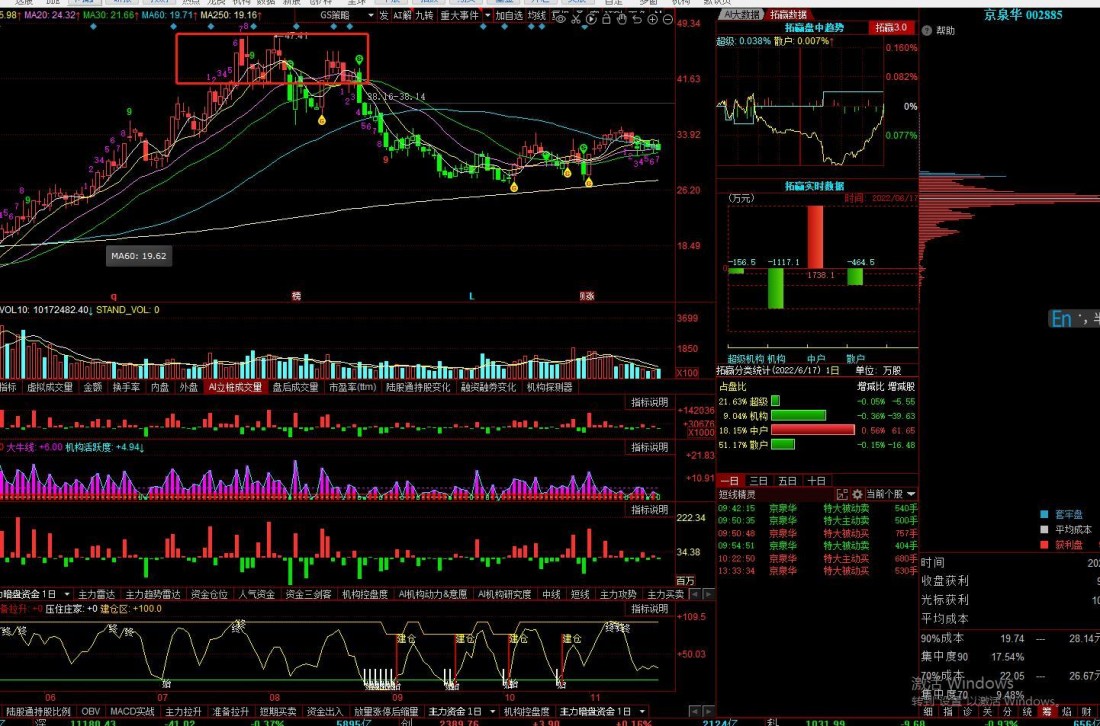1100x726 pixels.
Task: Switch to the 拓赢数据 tab
Action: [x=788, y=15]
